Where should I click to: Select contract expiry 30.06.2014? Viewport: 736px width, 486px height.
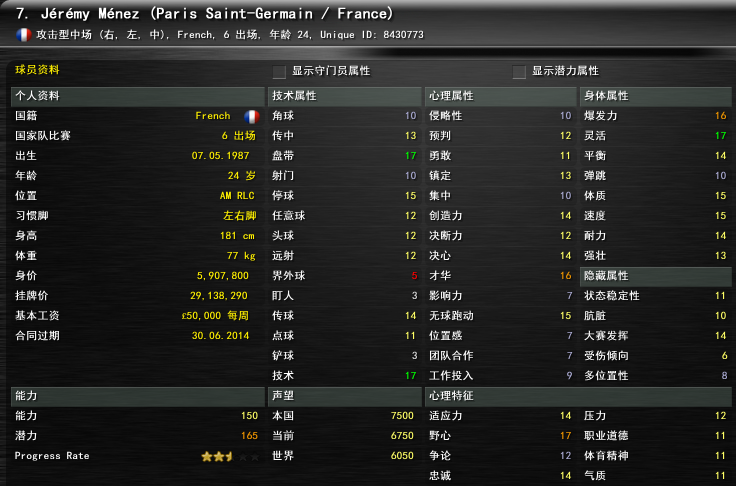(x=220, y=336)
